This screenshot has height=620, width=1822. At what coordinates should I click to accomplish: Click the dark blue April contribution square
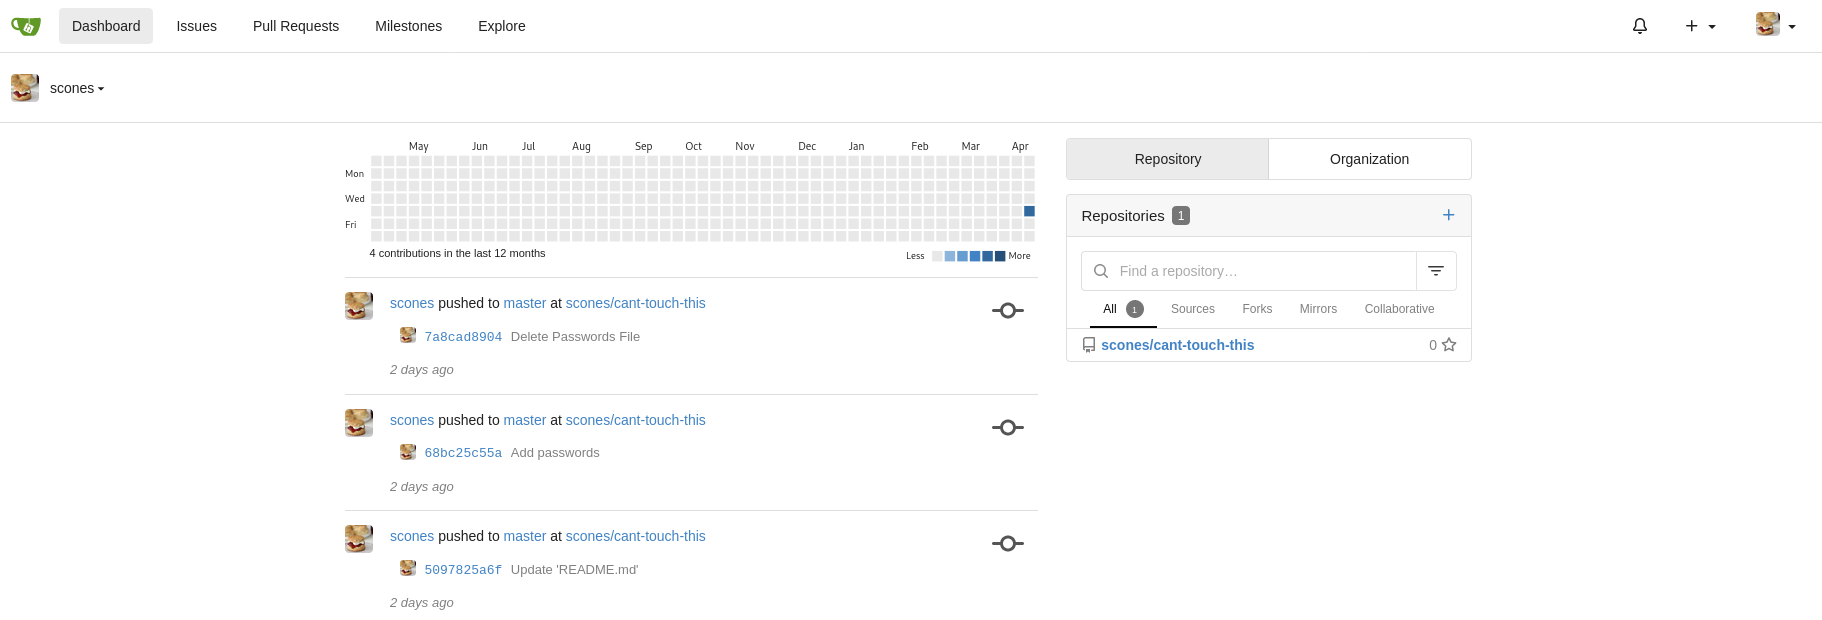[x=1029, y=211]
